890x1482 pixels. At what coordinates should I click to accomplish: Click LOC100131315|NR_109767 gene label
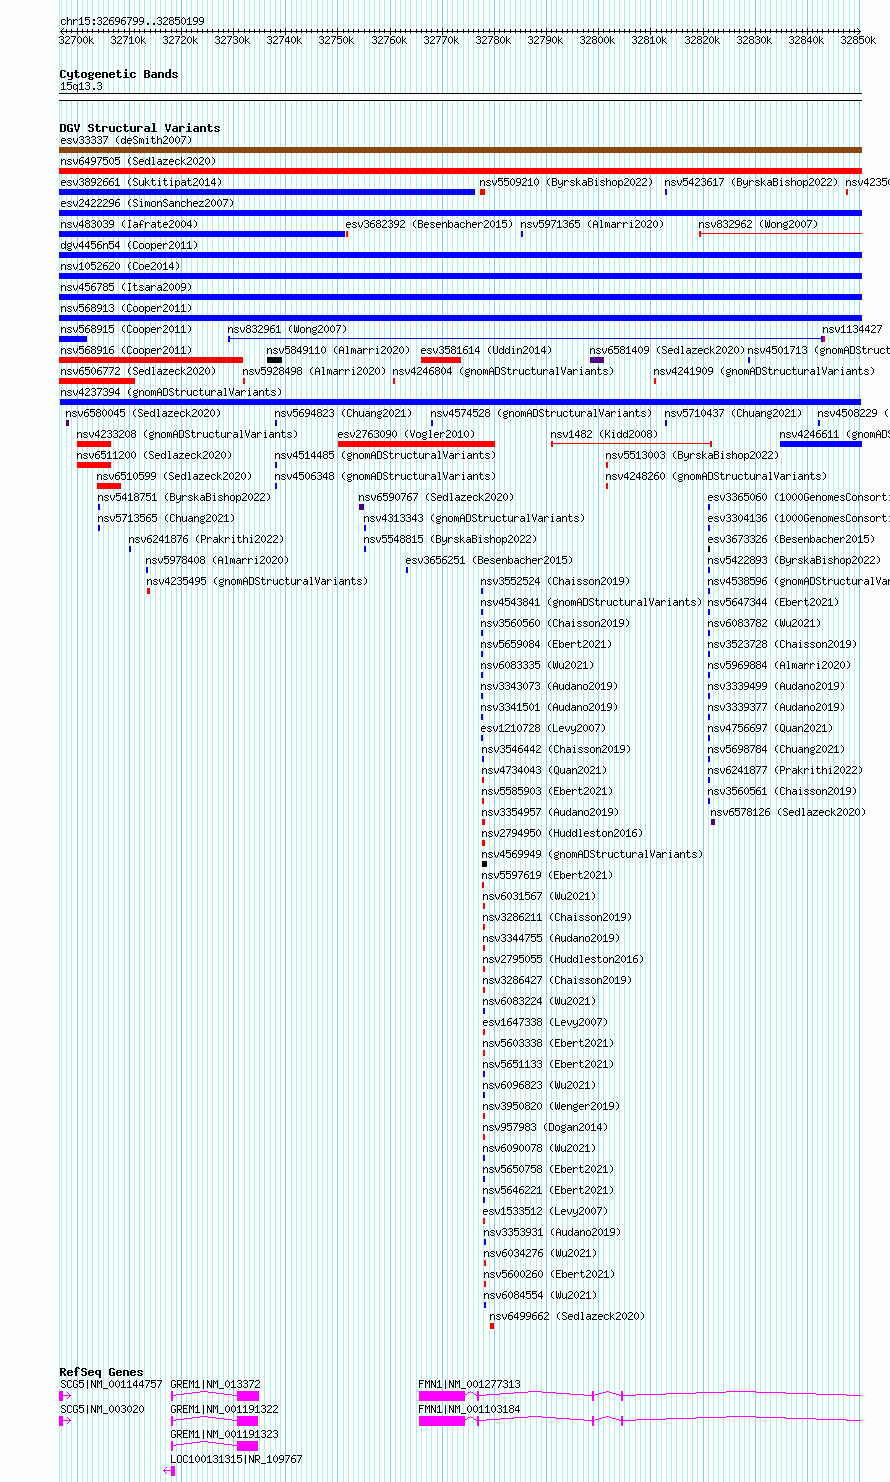point(236,1459)
